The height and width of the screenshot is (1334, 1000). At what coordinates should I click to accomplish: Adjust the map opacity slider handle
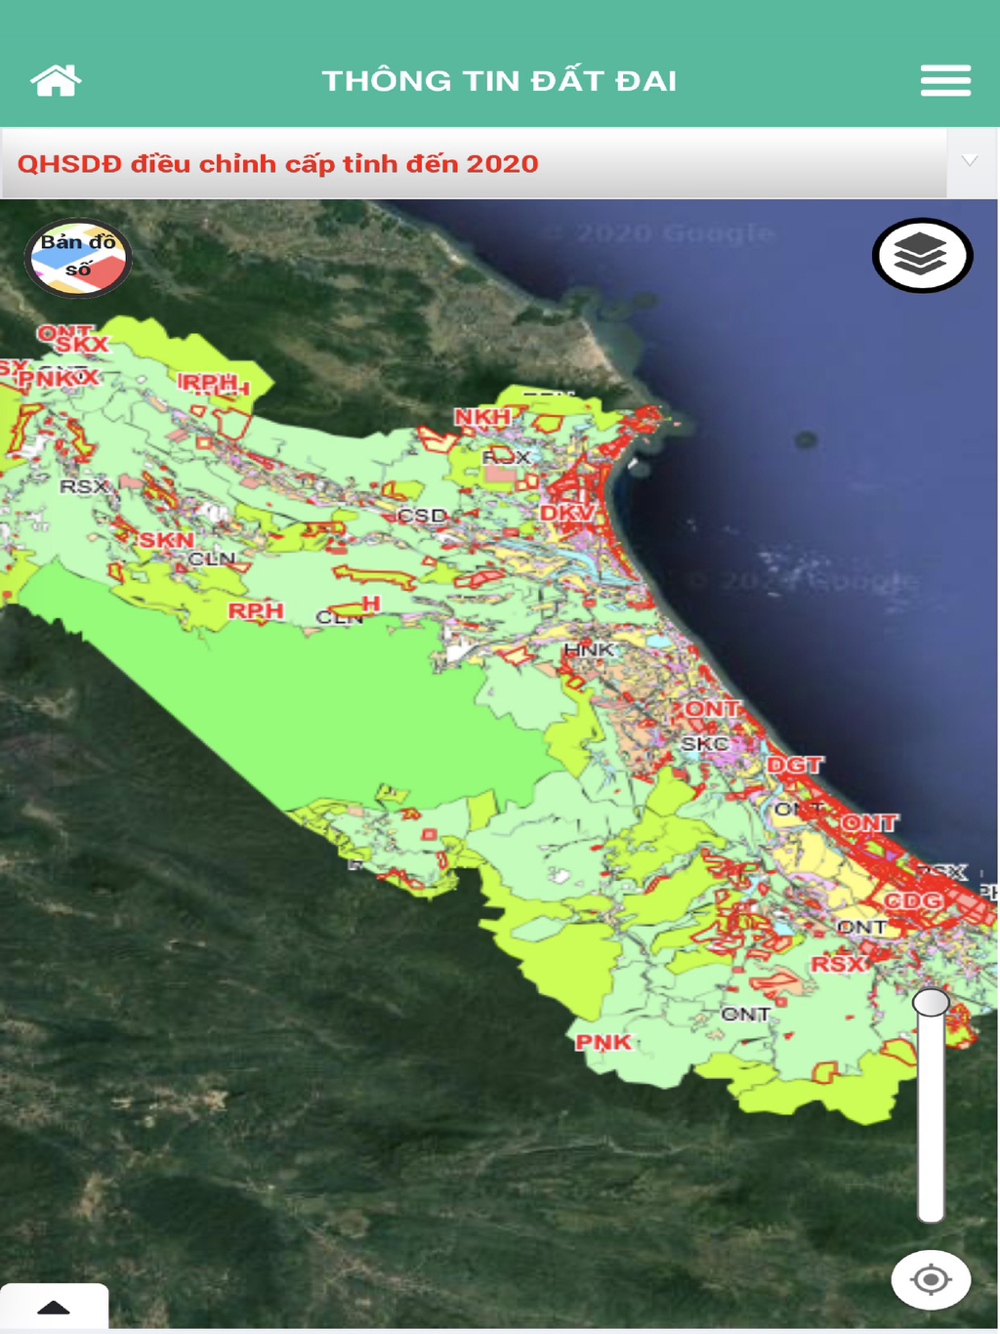point(931,1002)
